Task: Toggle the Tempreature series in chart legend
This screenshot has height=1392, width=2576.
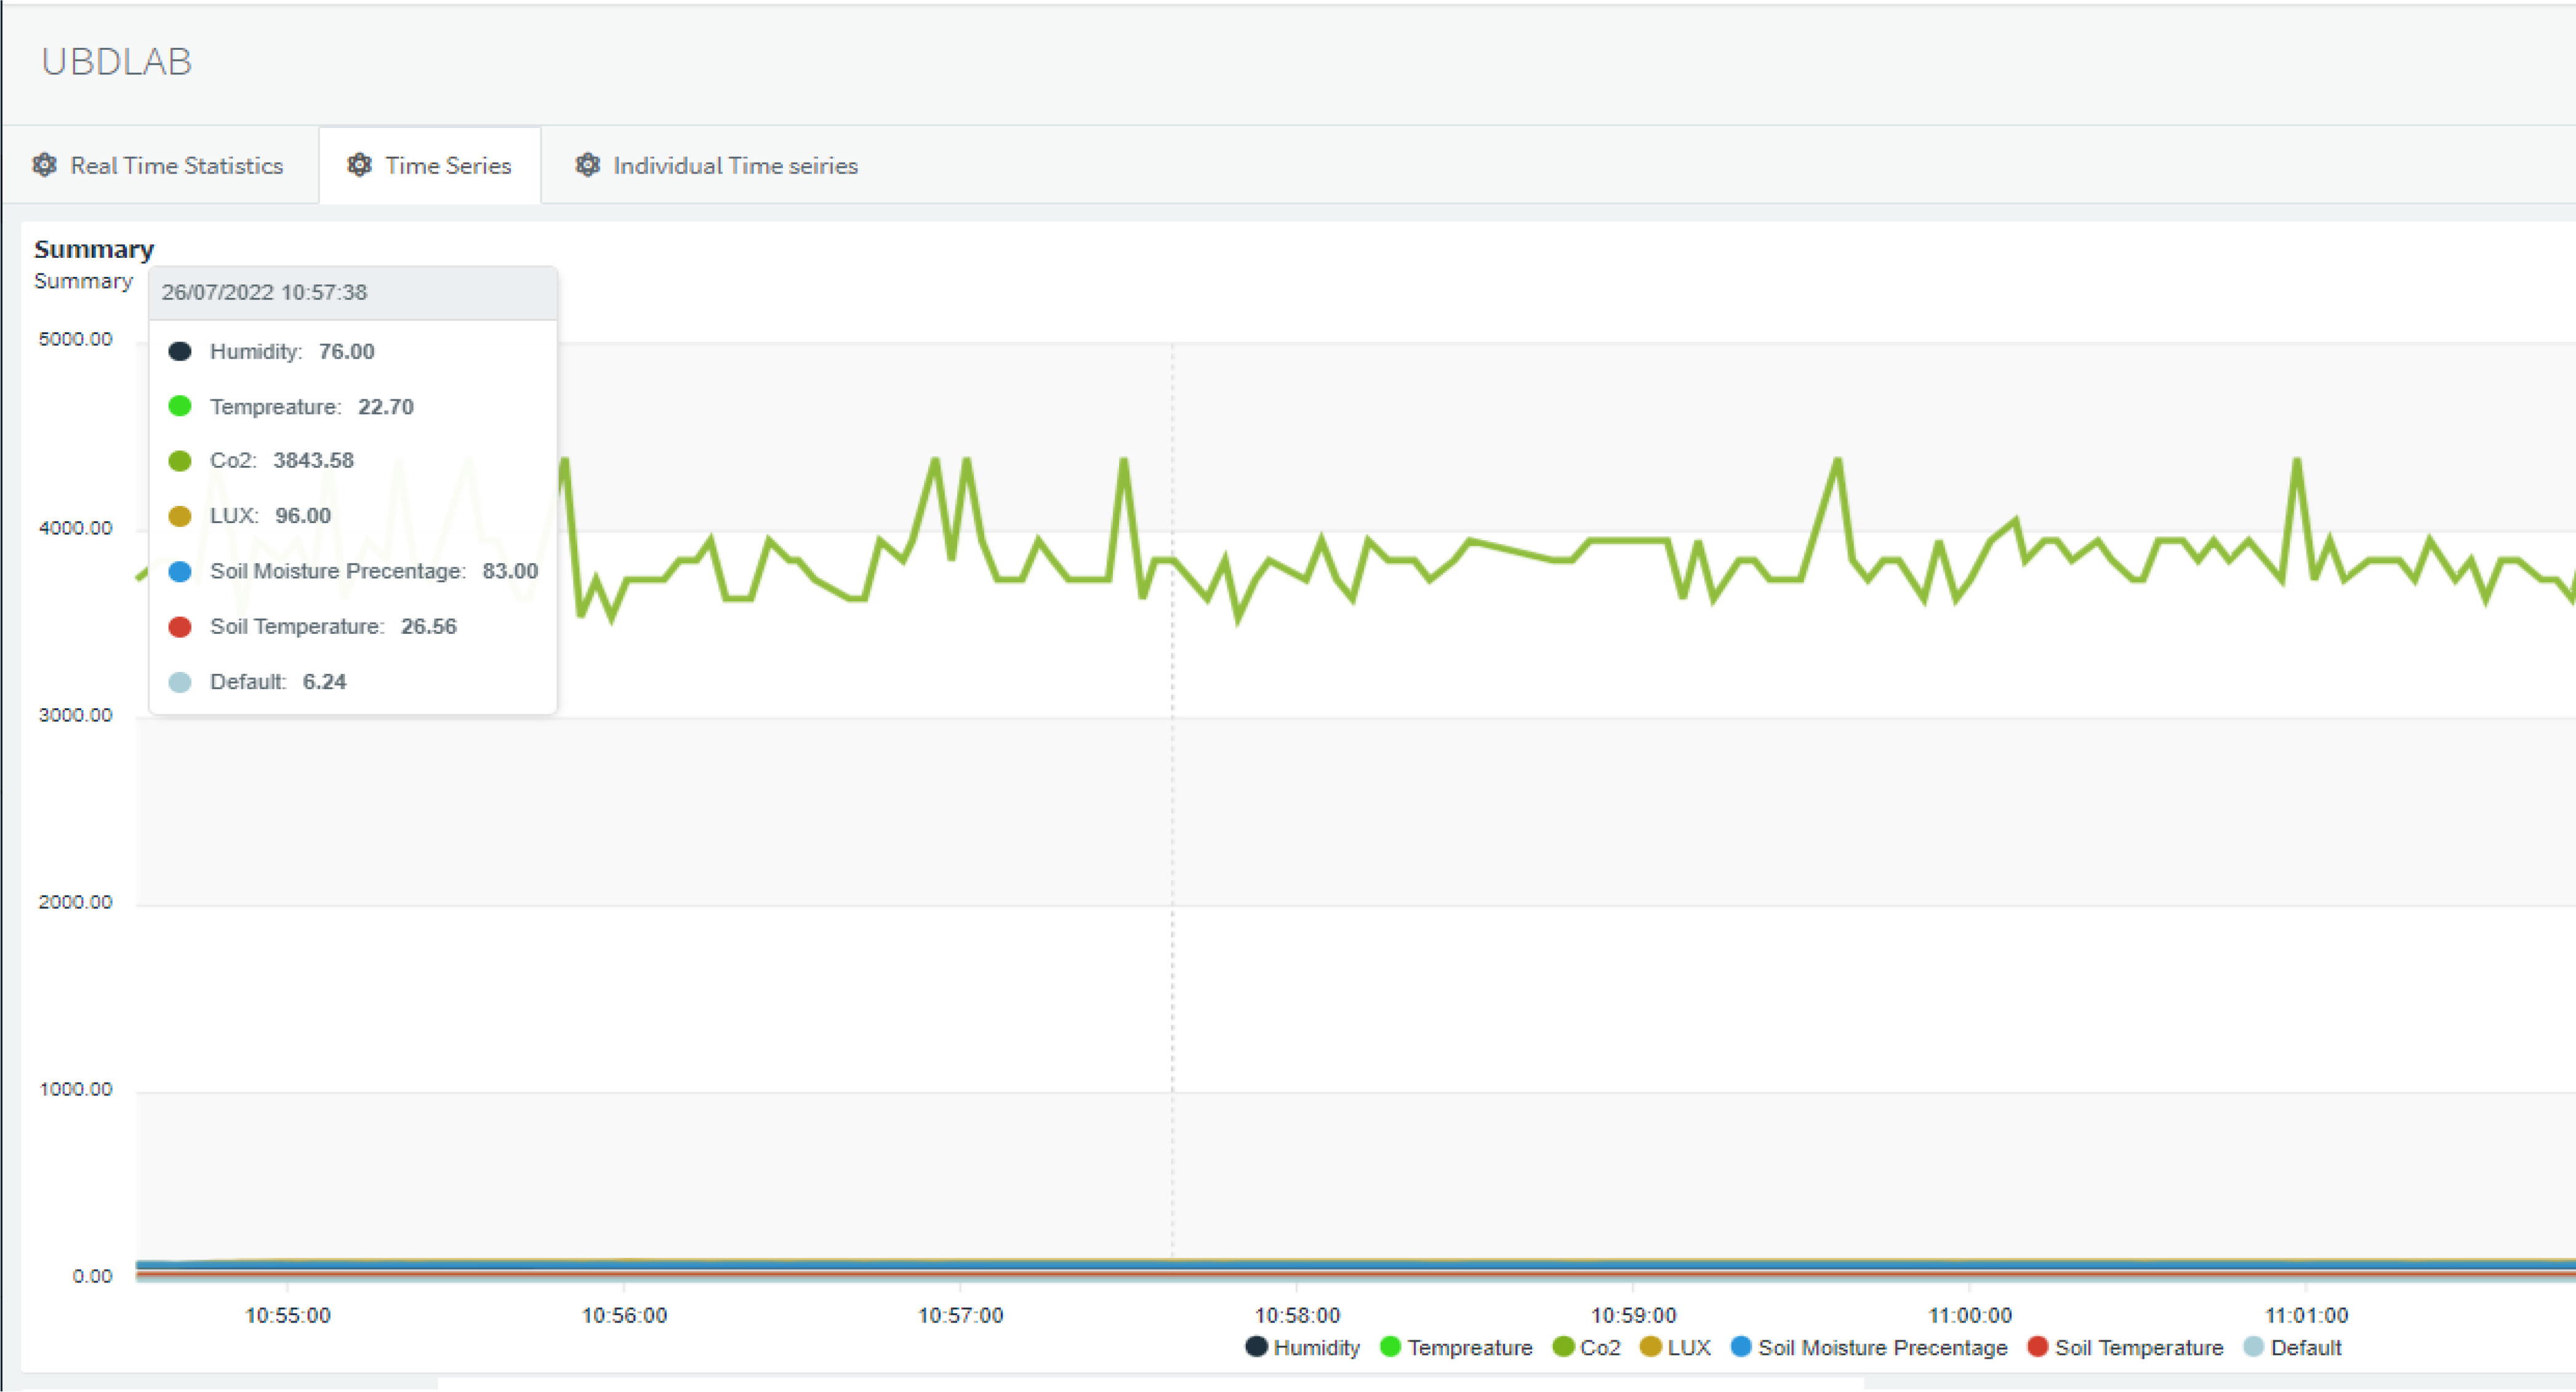Action: [1456, 1347]
